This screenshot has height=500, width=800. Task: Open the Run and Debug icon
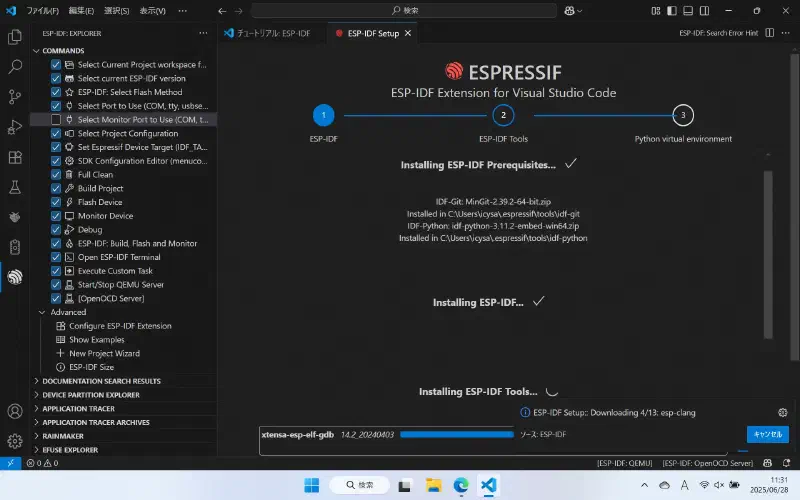coord(15,127)
